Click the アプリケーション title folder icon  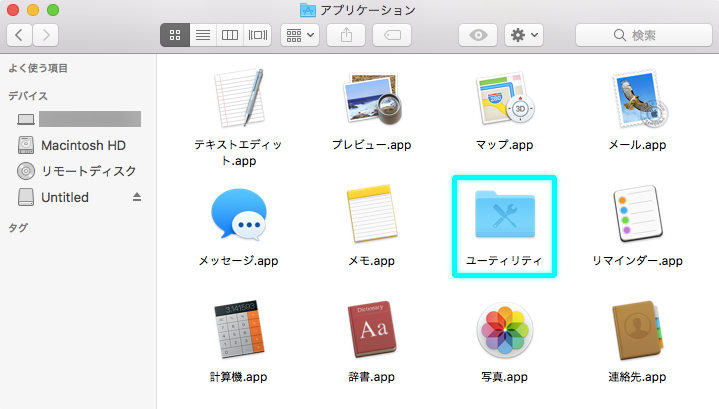coord(307,10)
